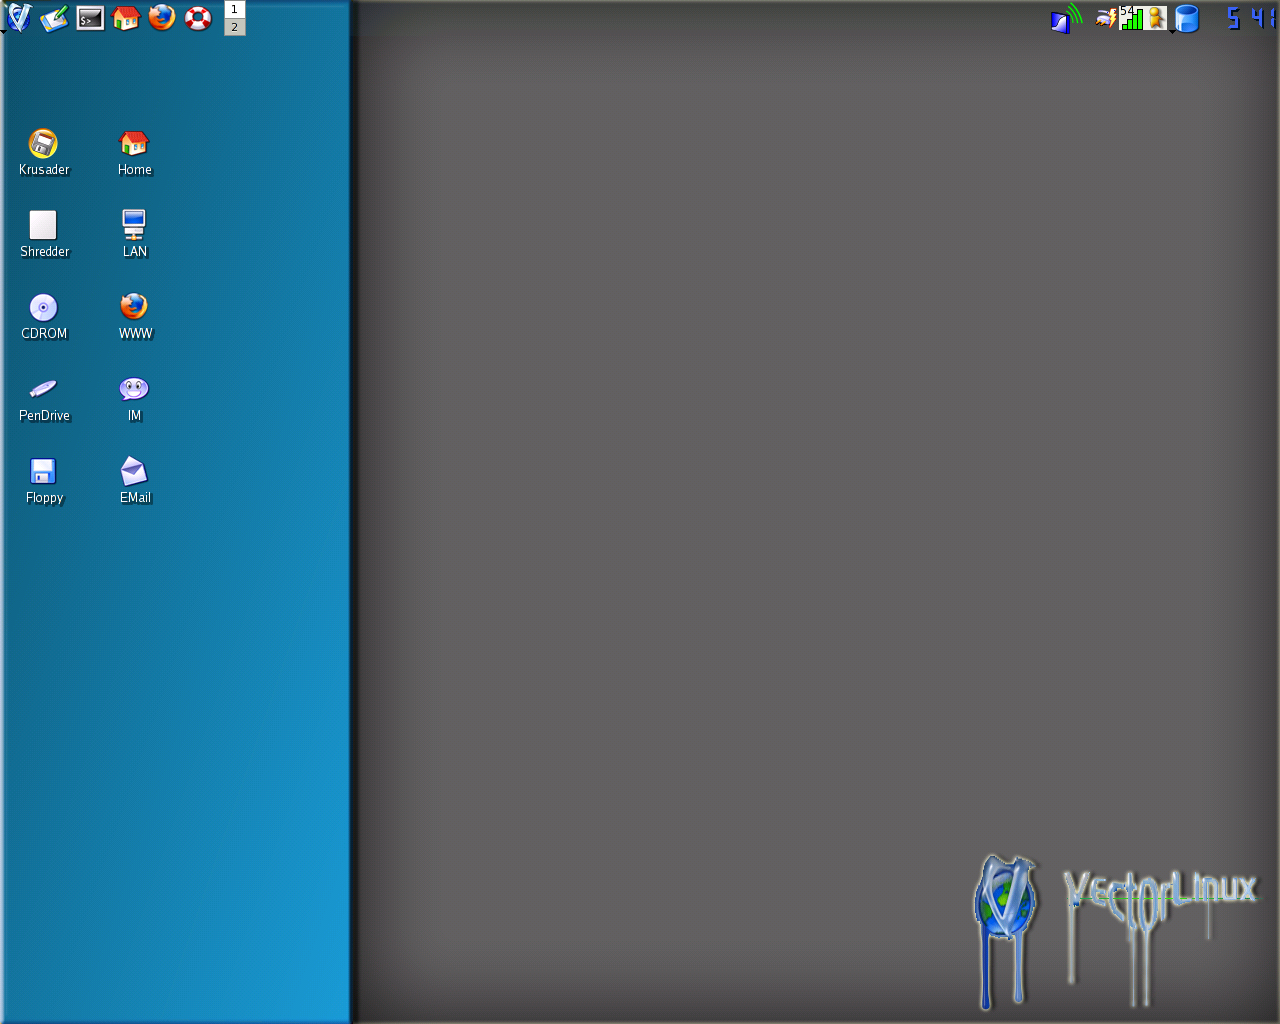Open the terminal from the panel
The width and height of the screenshot is (1280, 1024).
(x=90, y=18)
